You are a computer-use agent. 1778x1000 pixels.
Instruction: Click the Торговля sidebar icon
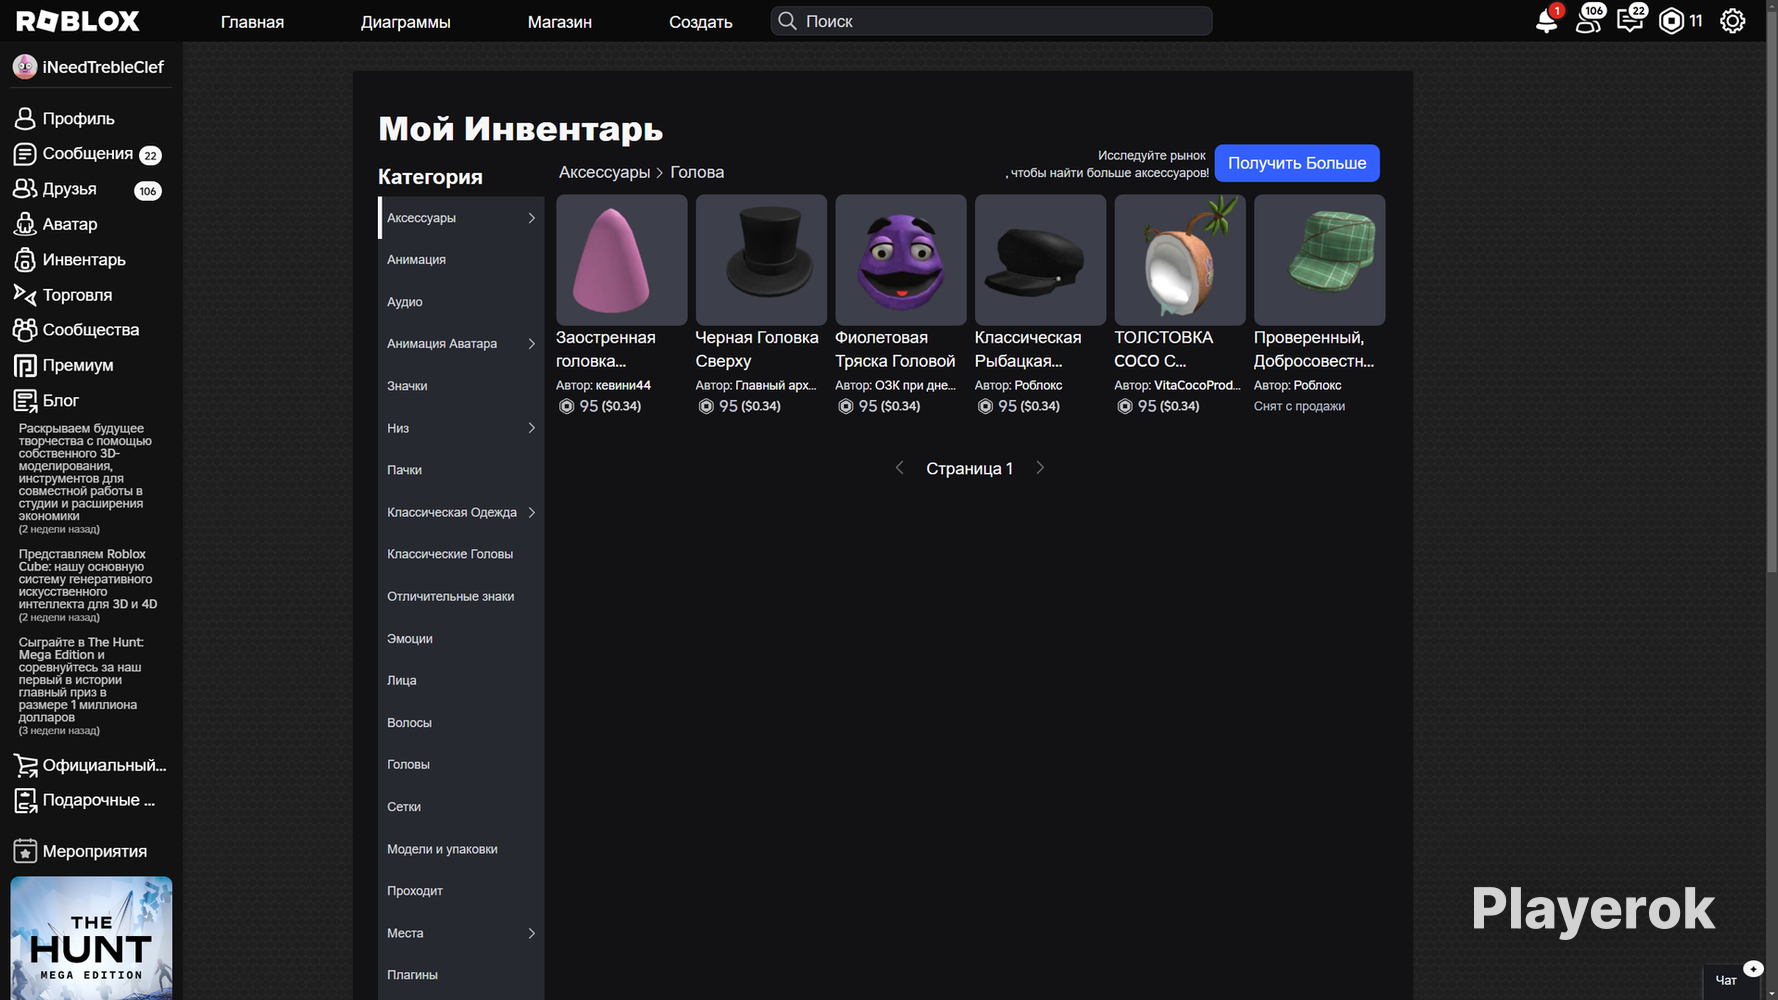25,295
